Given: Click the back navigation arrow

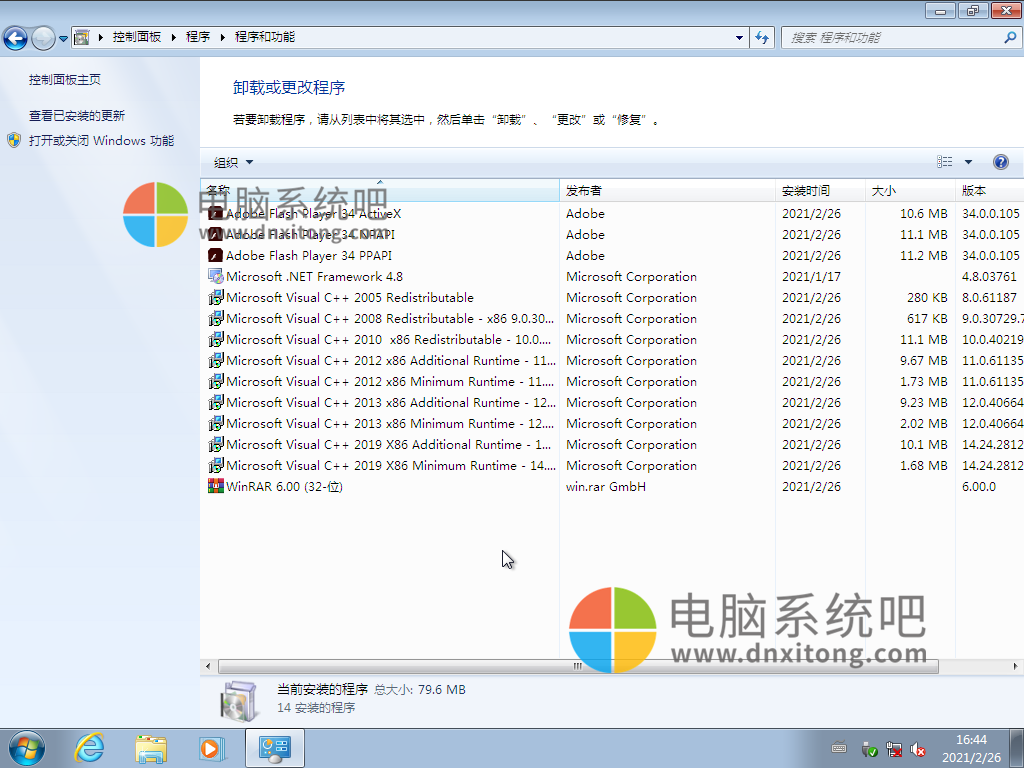Looking at the screenshot, I should point(15,36).
